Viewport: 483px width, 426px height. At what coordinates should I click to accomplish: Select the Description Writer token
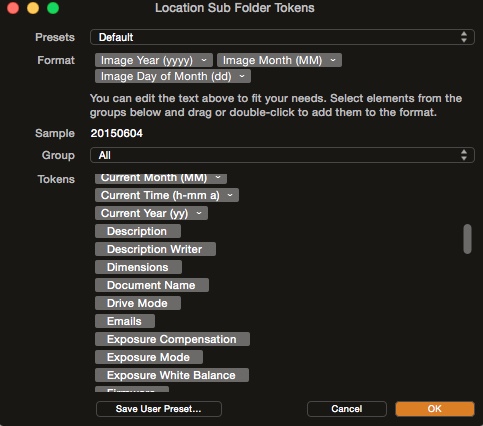(155, 249)
